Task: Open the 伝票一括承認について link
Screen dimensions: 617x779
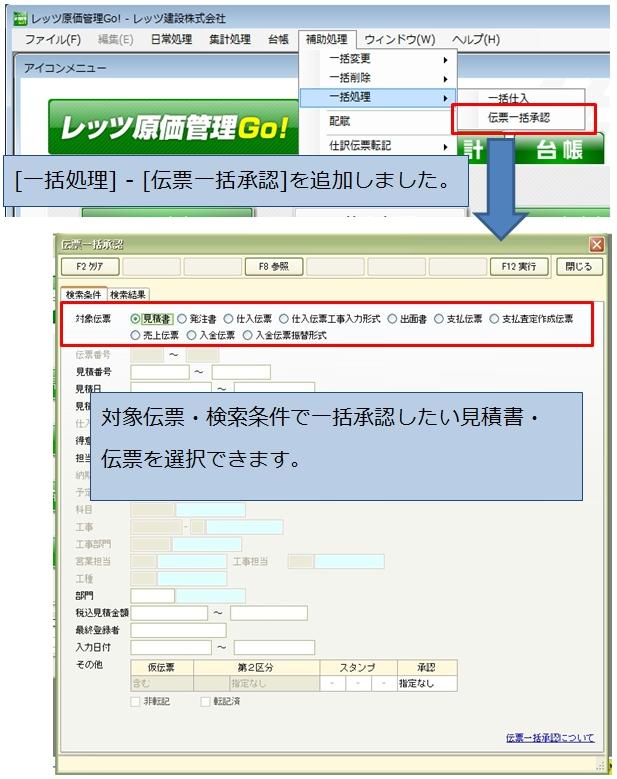Action: point(550,738)
